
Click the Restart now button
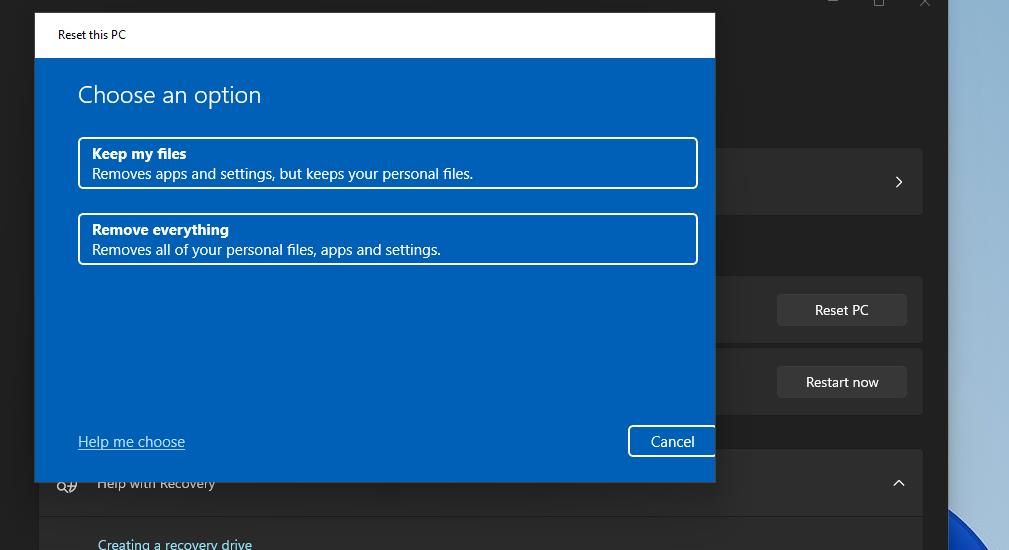841,382
